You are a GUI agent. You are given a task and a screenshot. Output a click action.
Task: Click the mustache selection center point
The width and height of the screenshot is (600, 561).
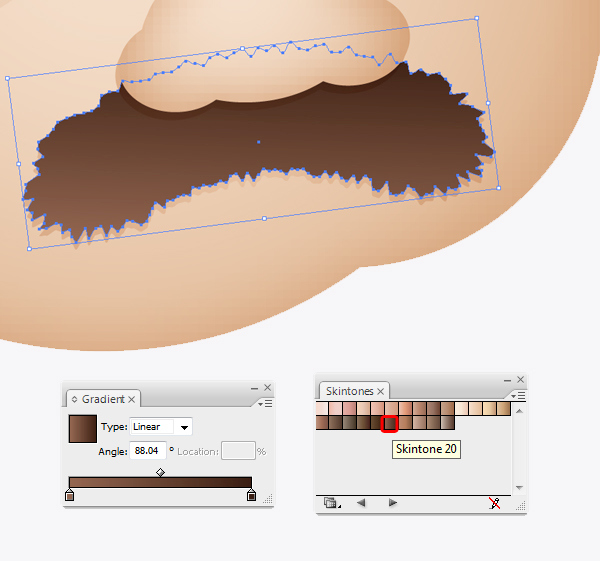pos(259,142)
